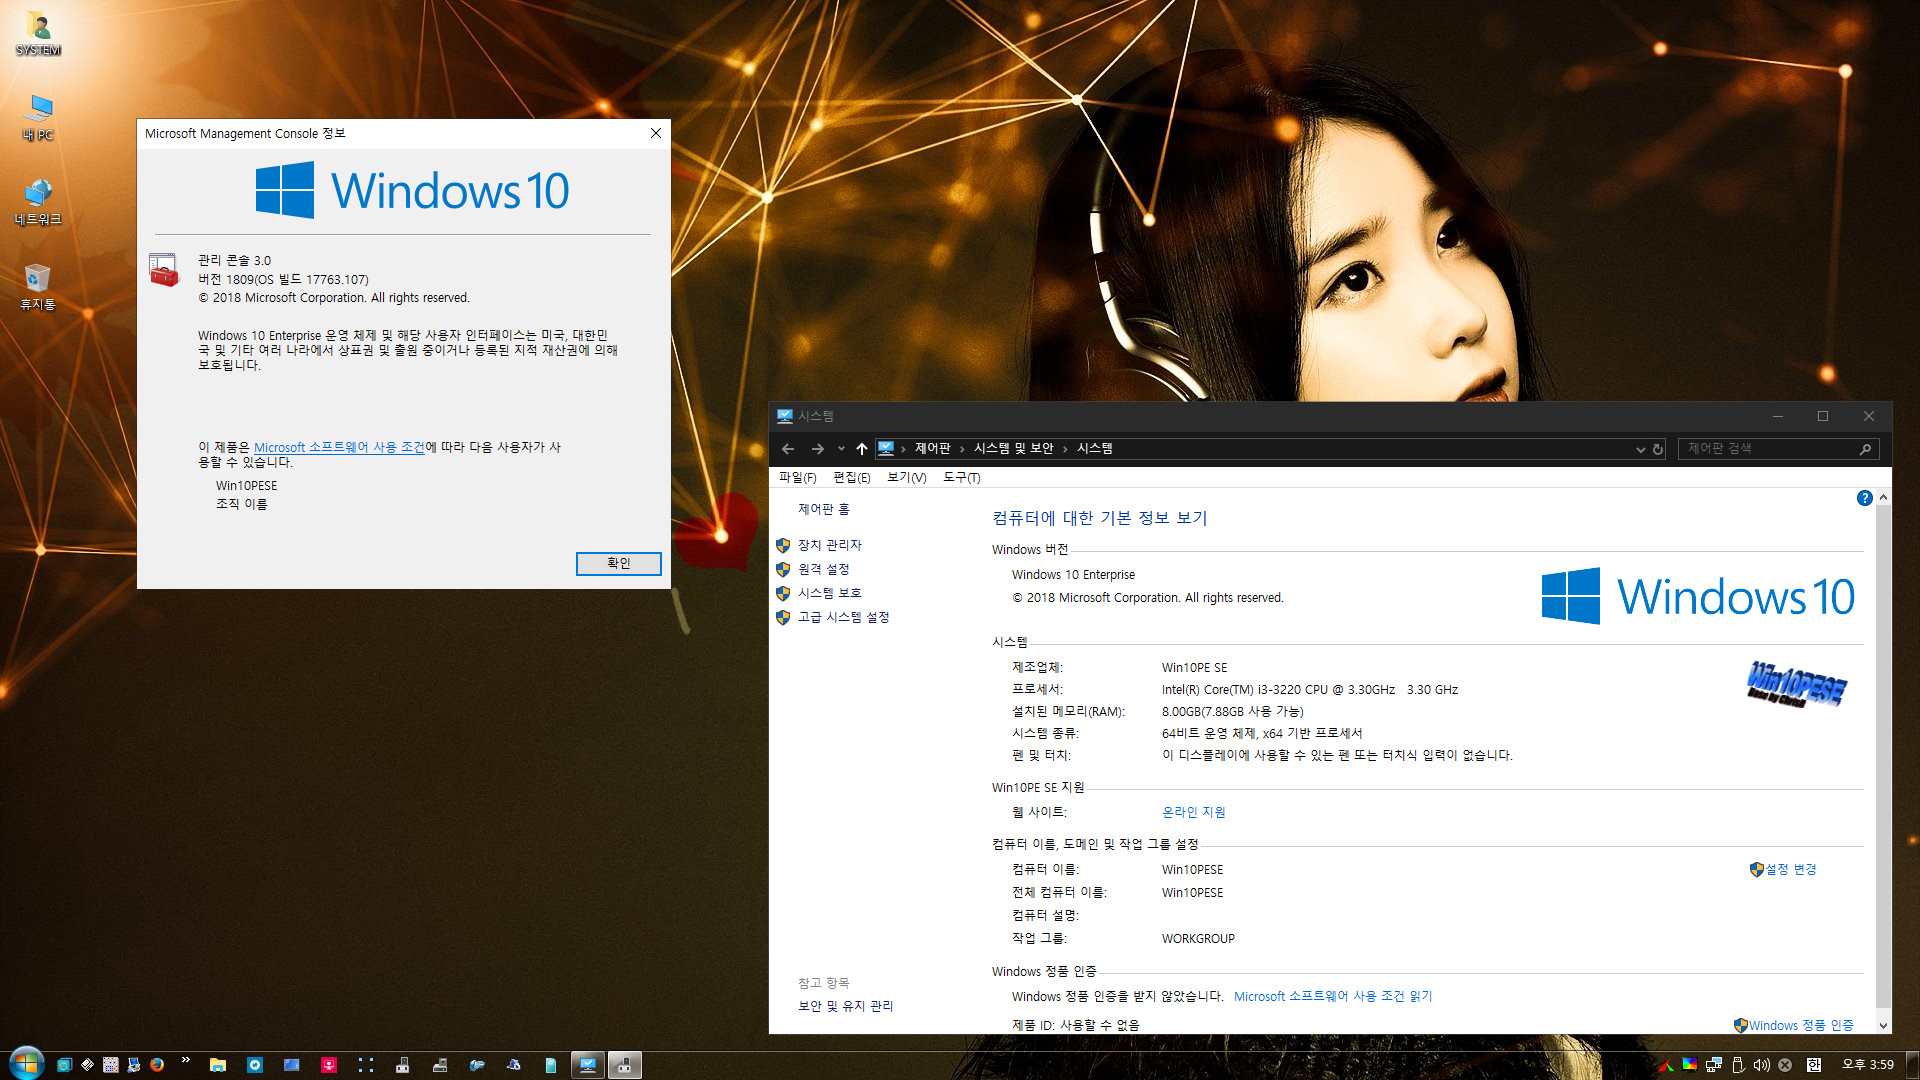This screenshot has width=1920, height=1080.
Task: Go up one level in 시스템 window
Action: click(x=861, y=449)
